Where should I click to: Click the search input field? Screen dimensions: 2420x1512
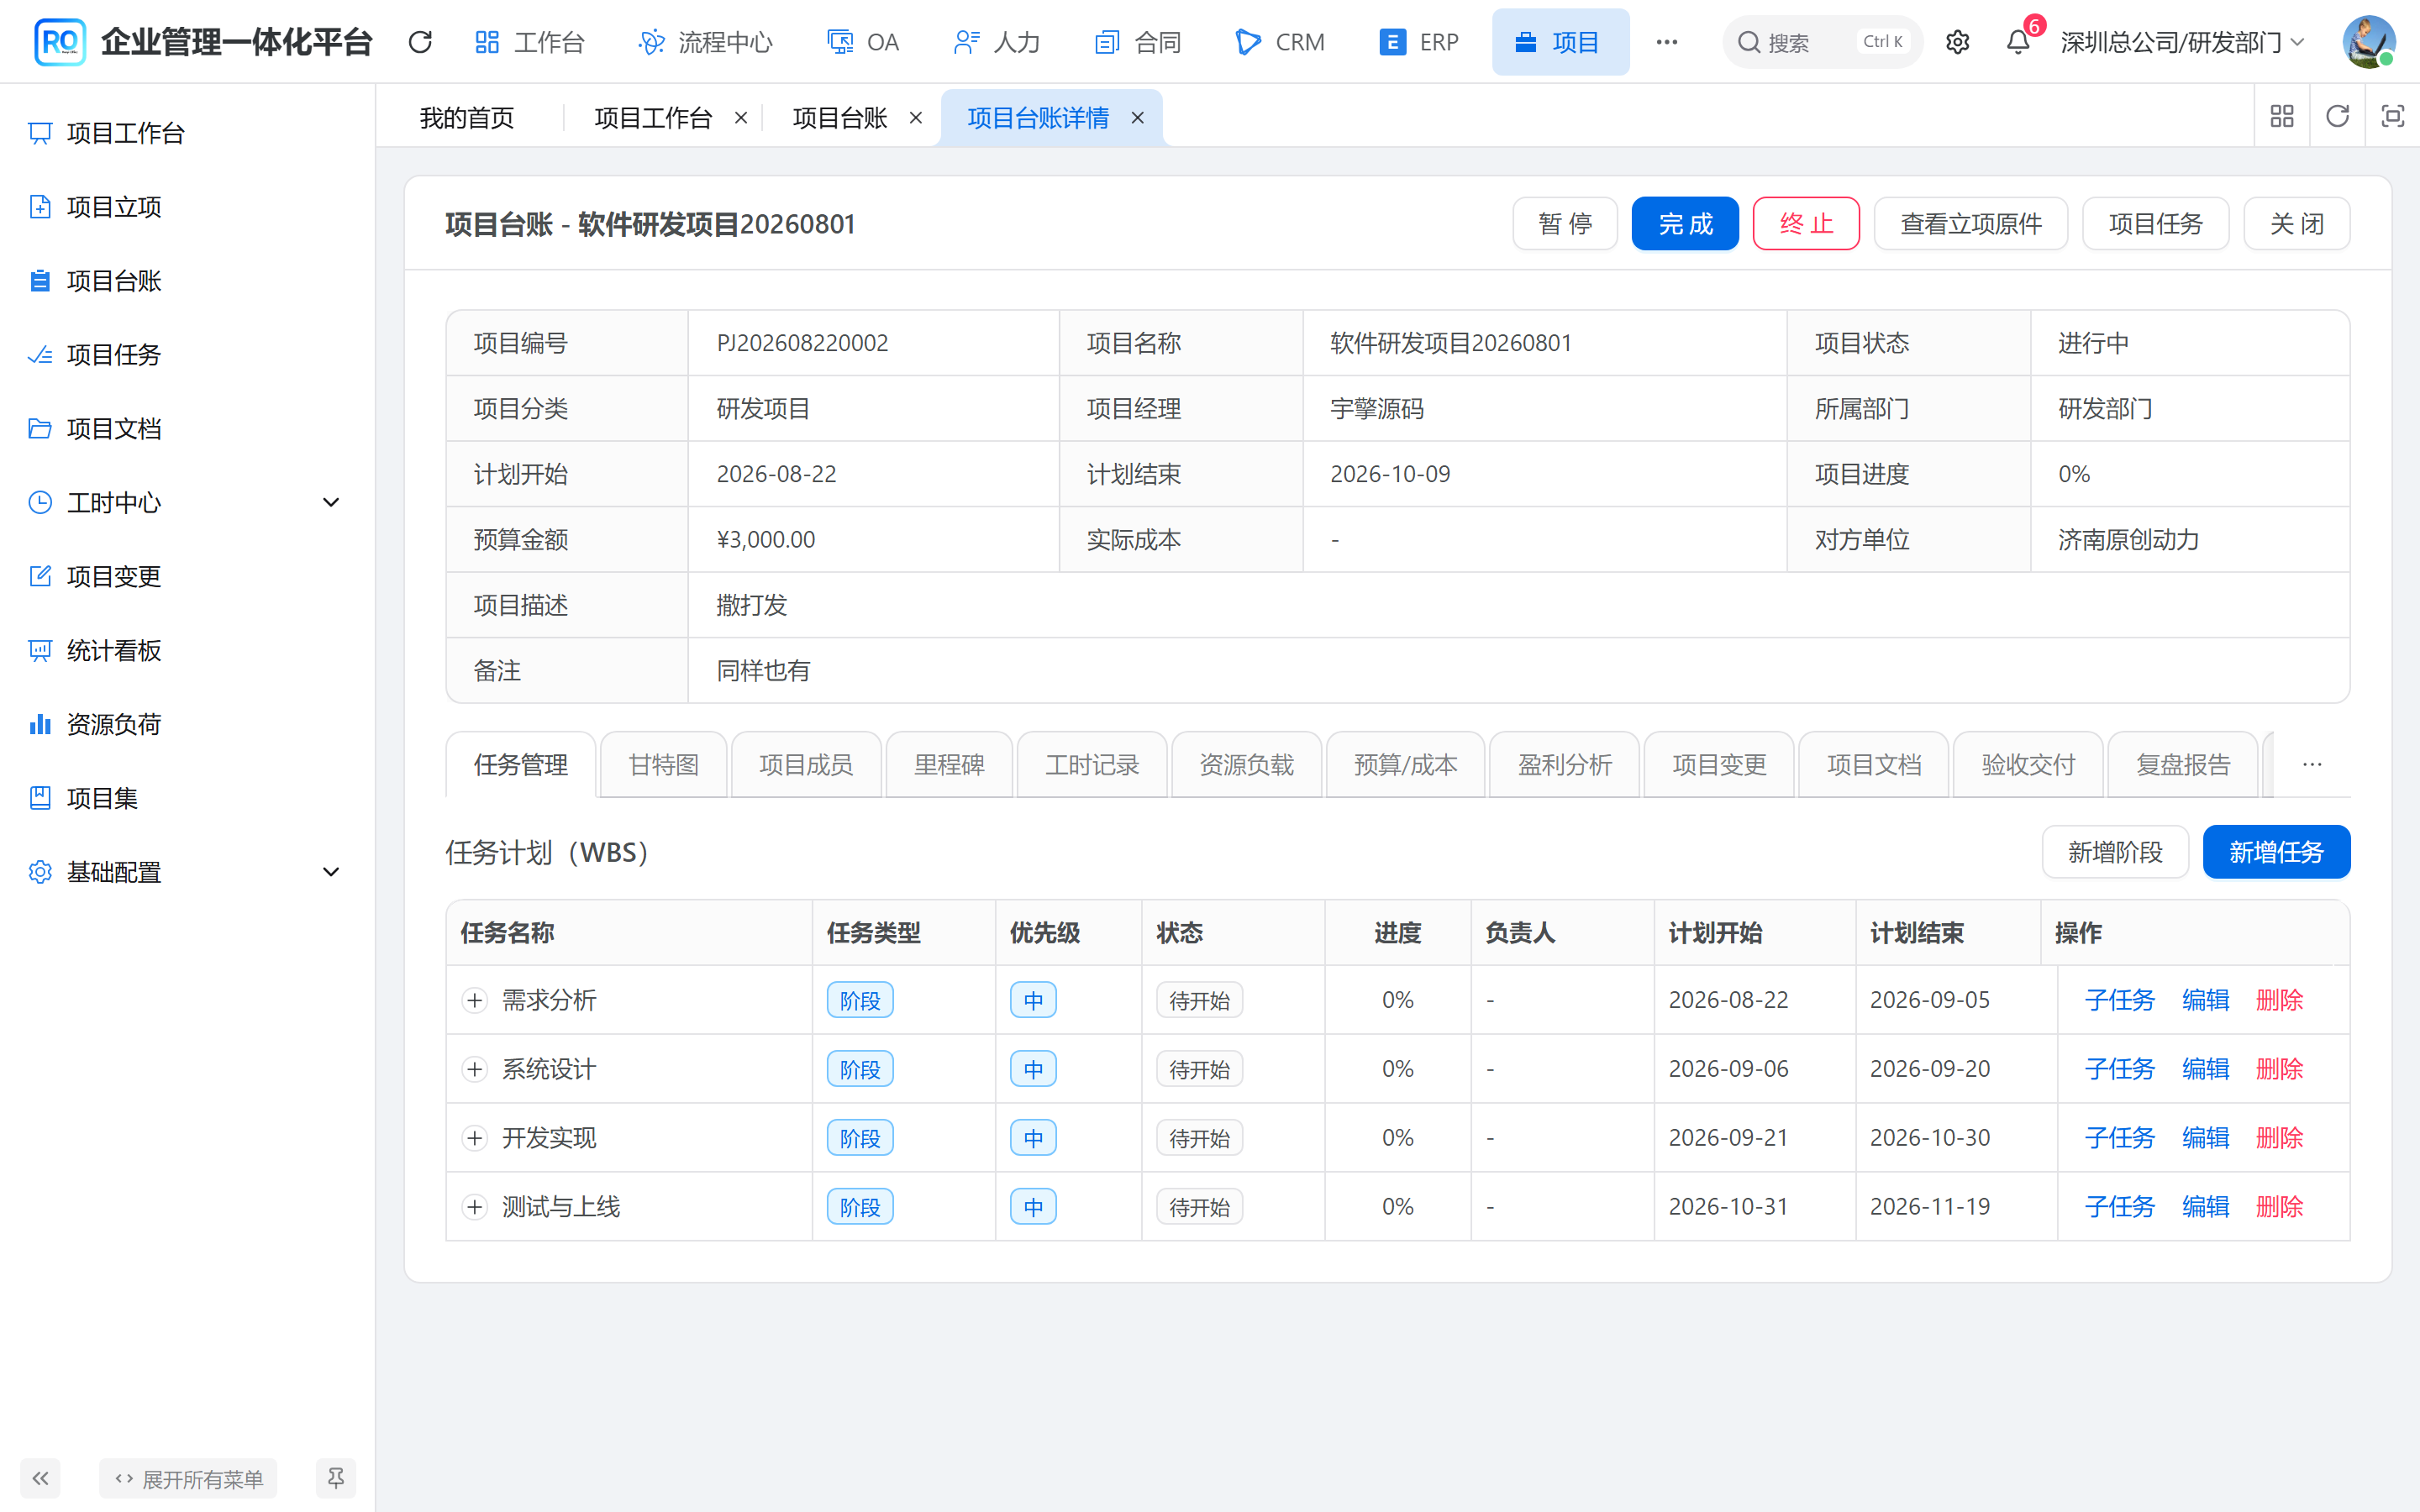pyautogui.click(x=1822, y=42)
